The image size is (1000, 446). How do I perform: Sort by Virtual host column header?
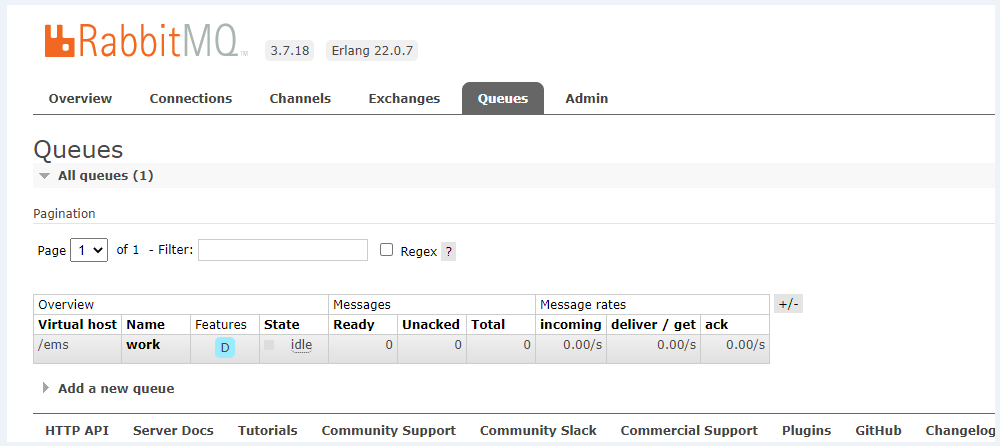[78, 324]
